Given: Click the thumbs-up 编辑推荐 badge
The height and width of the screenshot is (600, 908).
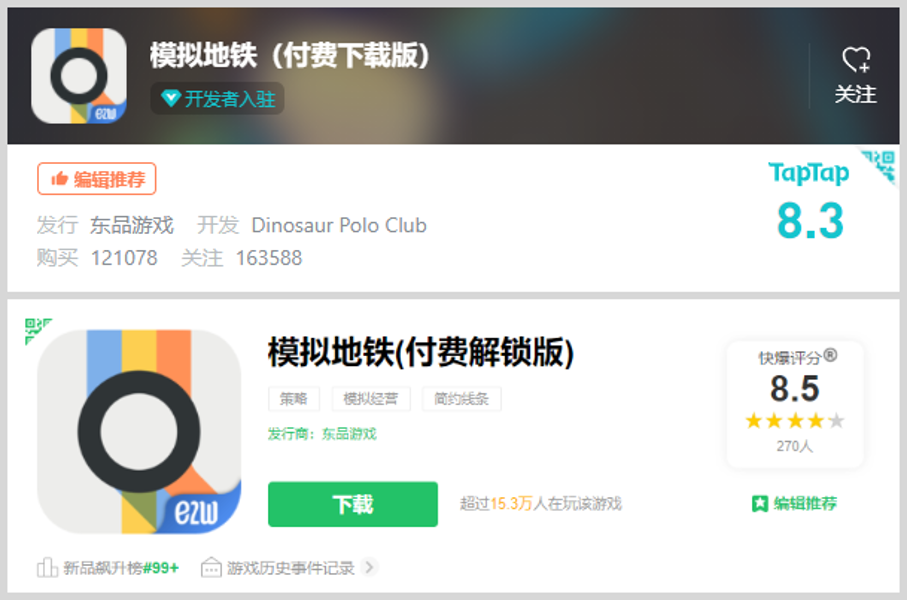Looking at the screenshot, I should point(97,179).
